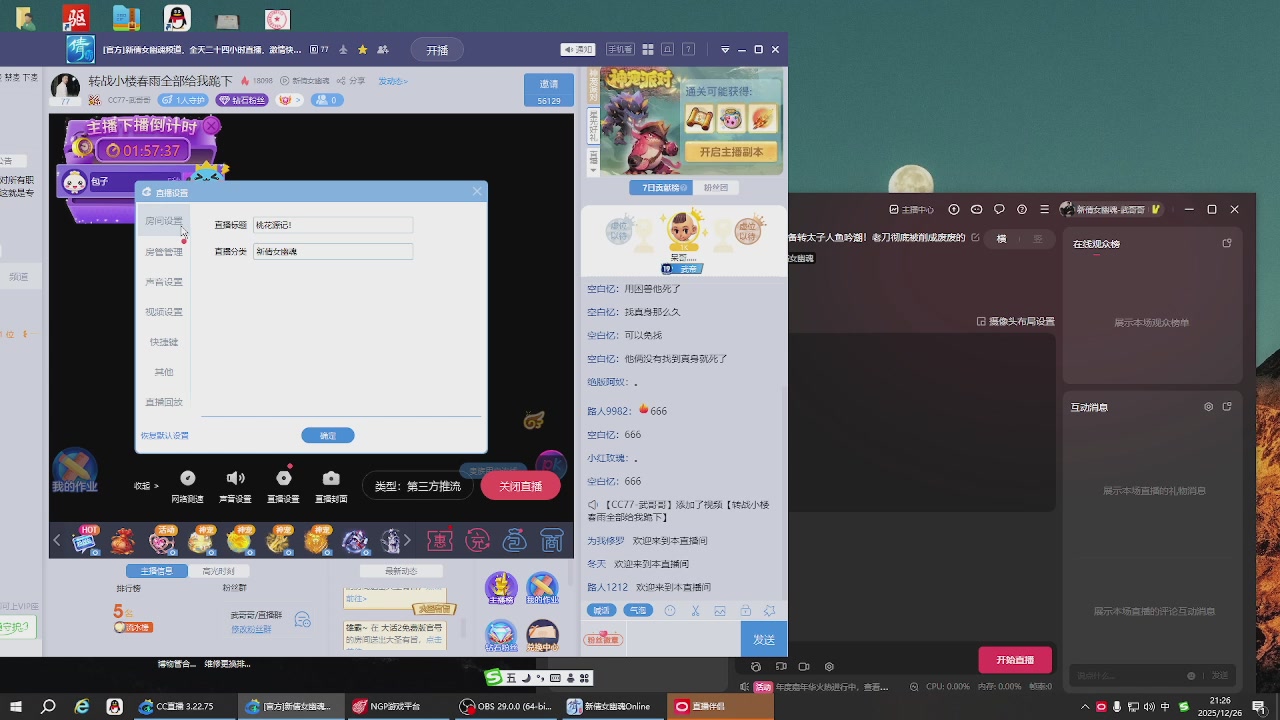Viewport: 1280px width, 720px height.
Task: Click the 确定 confirm button
Action: point(328,436)
